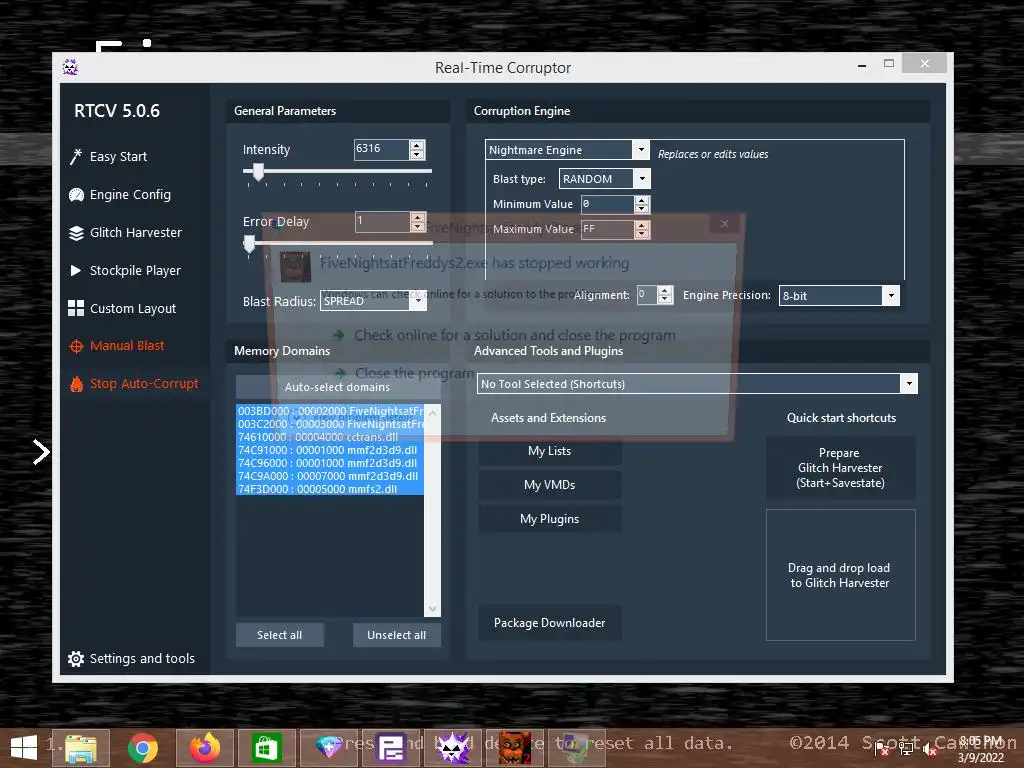This screenshot has width=1024, height=768.
Task: Click Error Delay value field
Action: (382, 222)
